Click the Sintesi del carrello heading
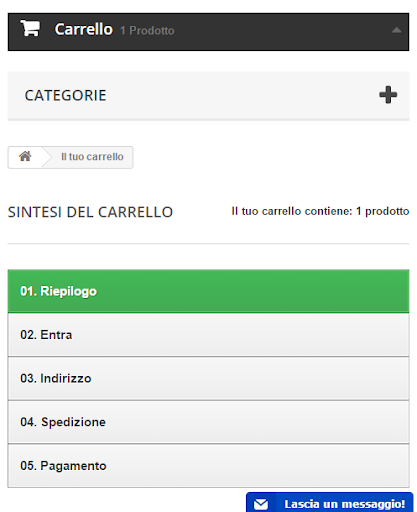 [90, 212]
